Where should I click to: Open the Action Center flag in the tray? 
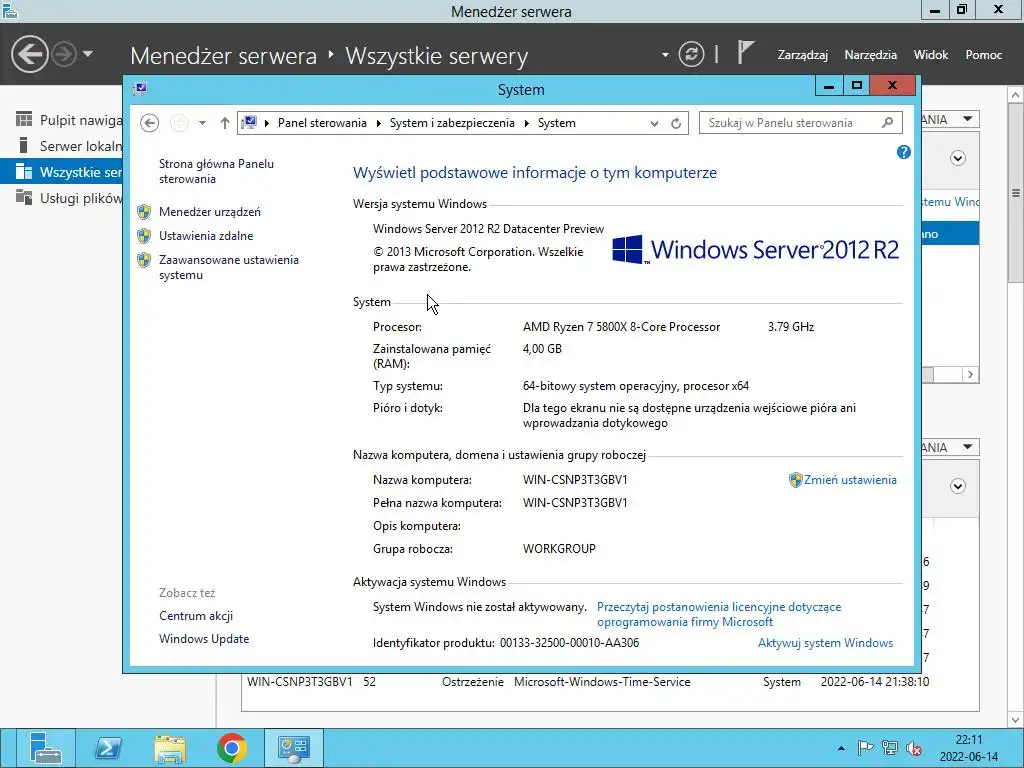865,747
